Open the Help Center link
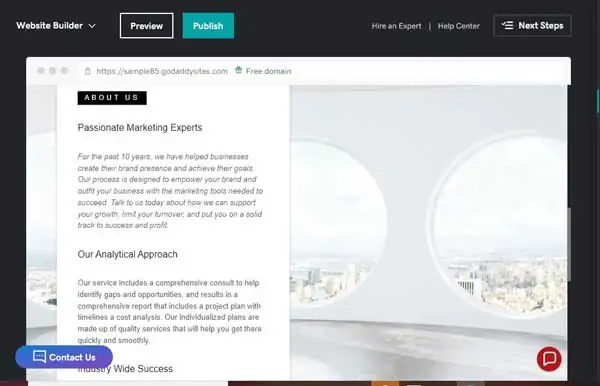 tap(458, 26)
